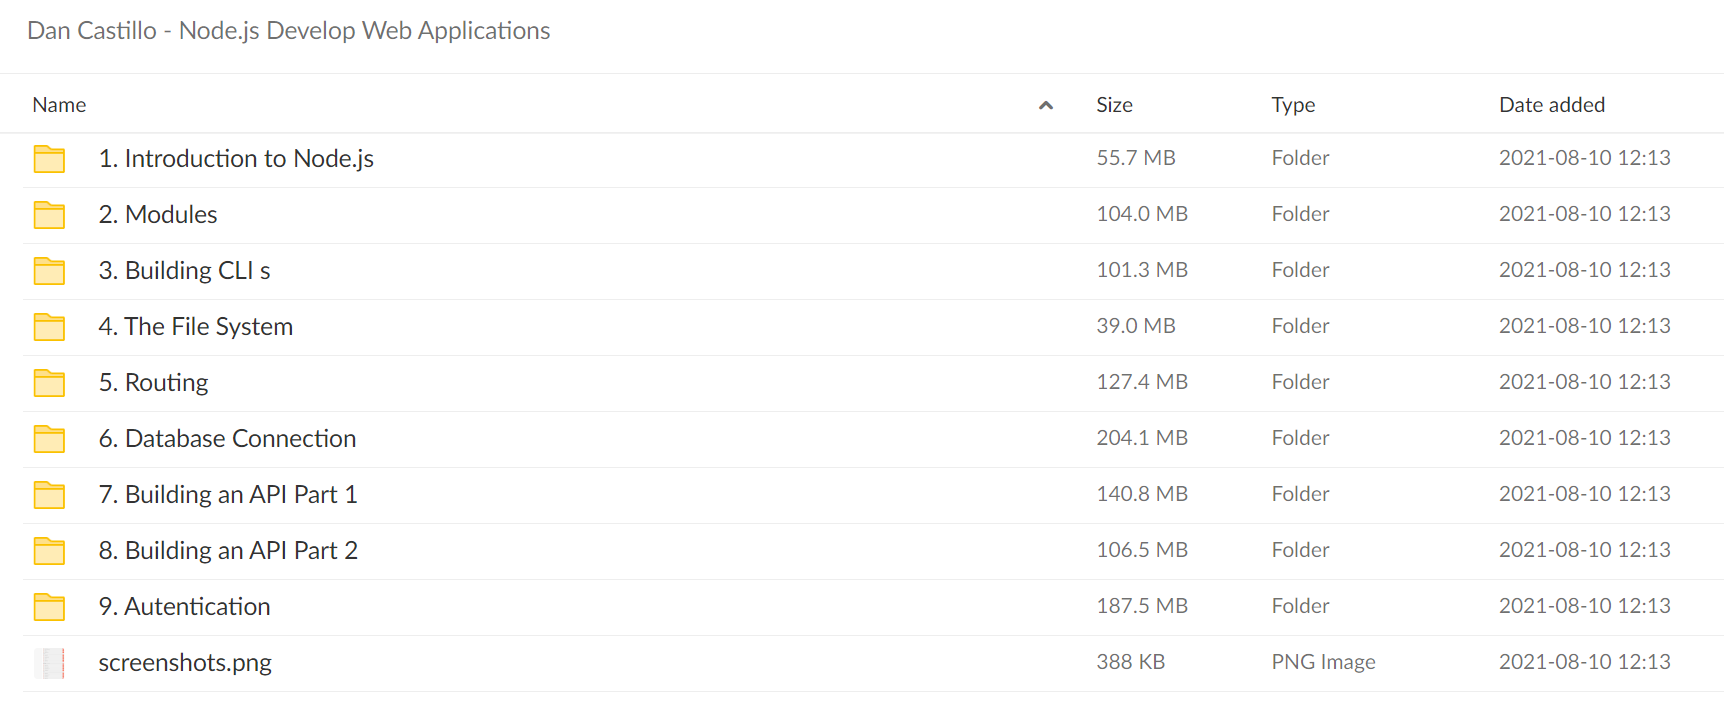Image resolution: width=1724 pixels, height=721 pixels.
Task: Click folder icon for 1. Introduction to Node.js
Action: (49, 159)
